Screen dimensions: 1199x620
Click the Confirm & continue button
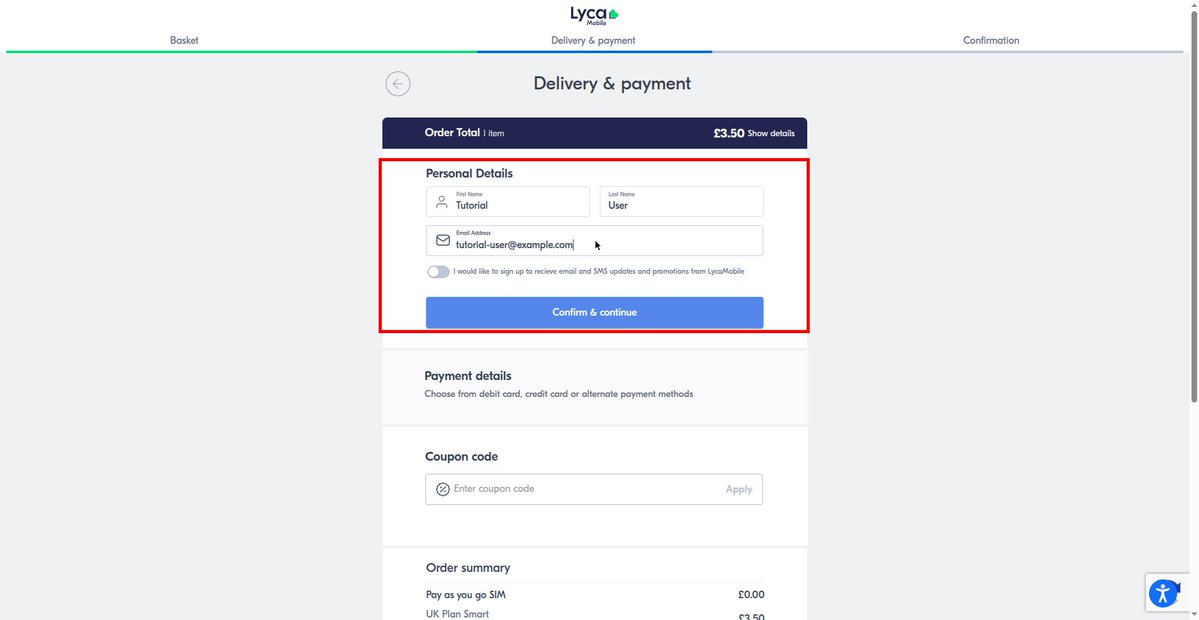[594, 313]
